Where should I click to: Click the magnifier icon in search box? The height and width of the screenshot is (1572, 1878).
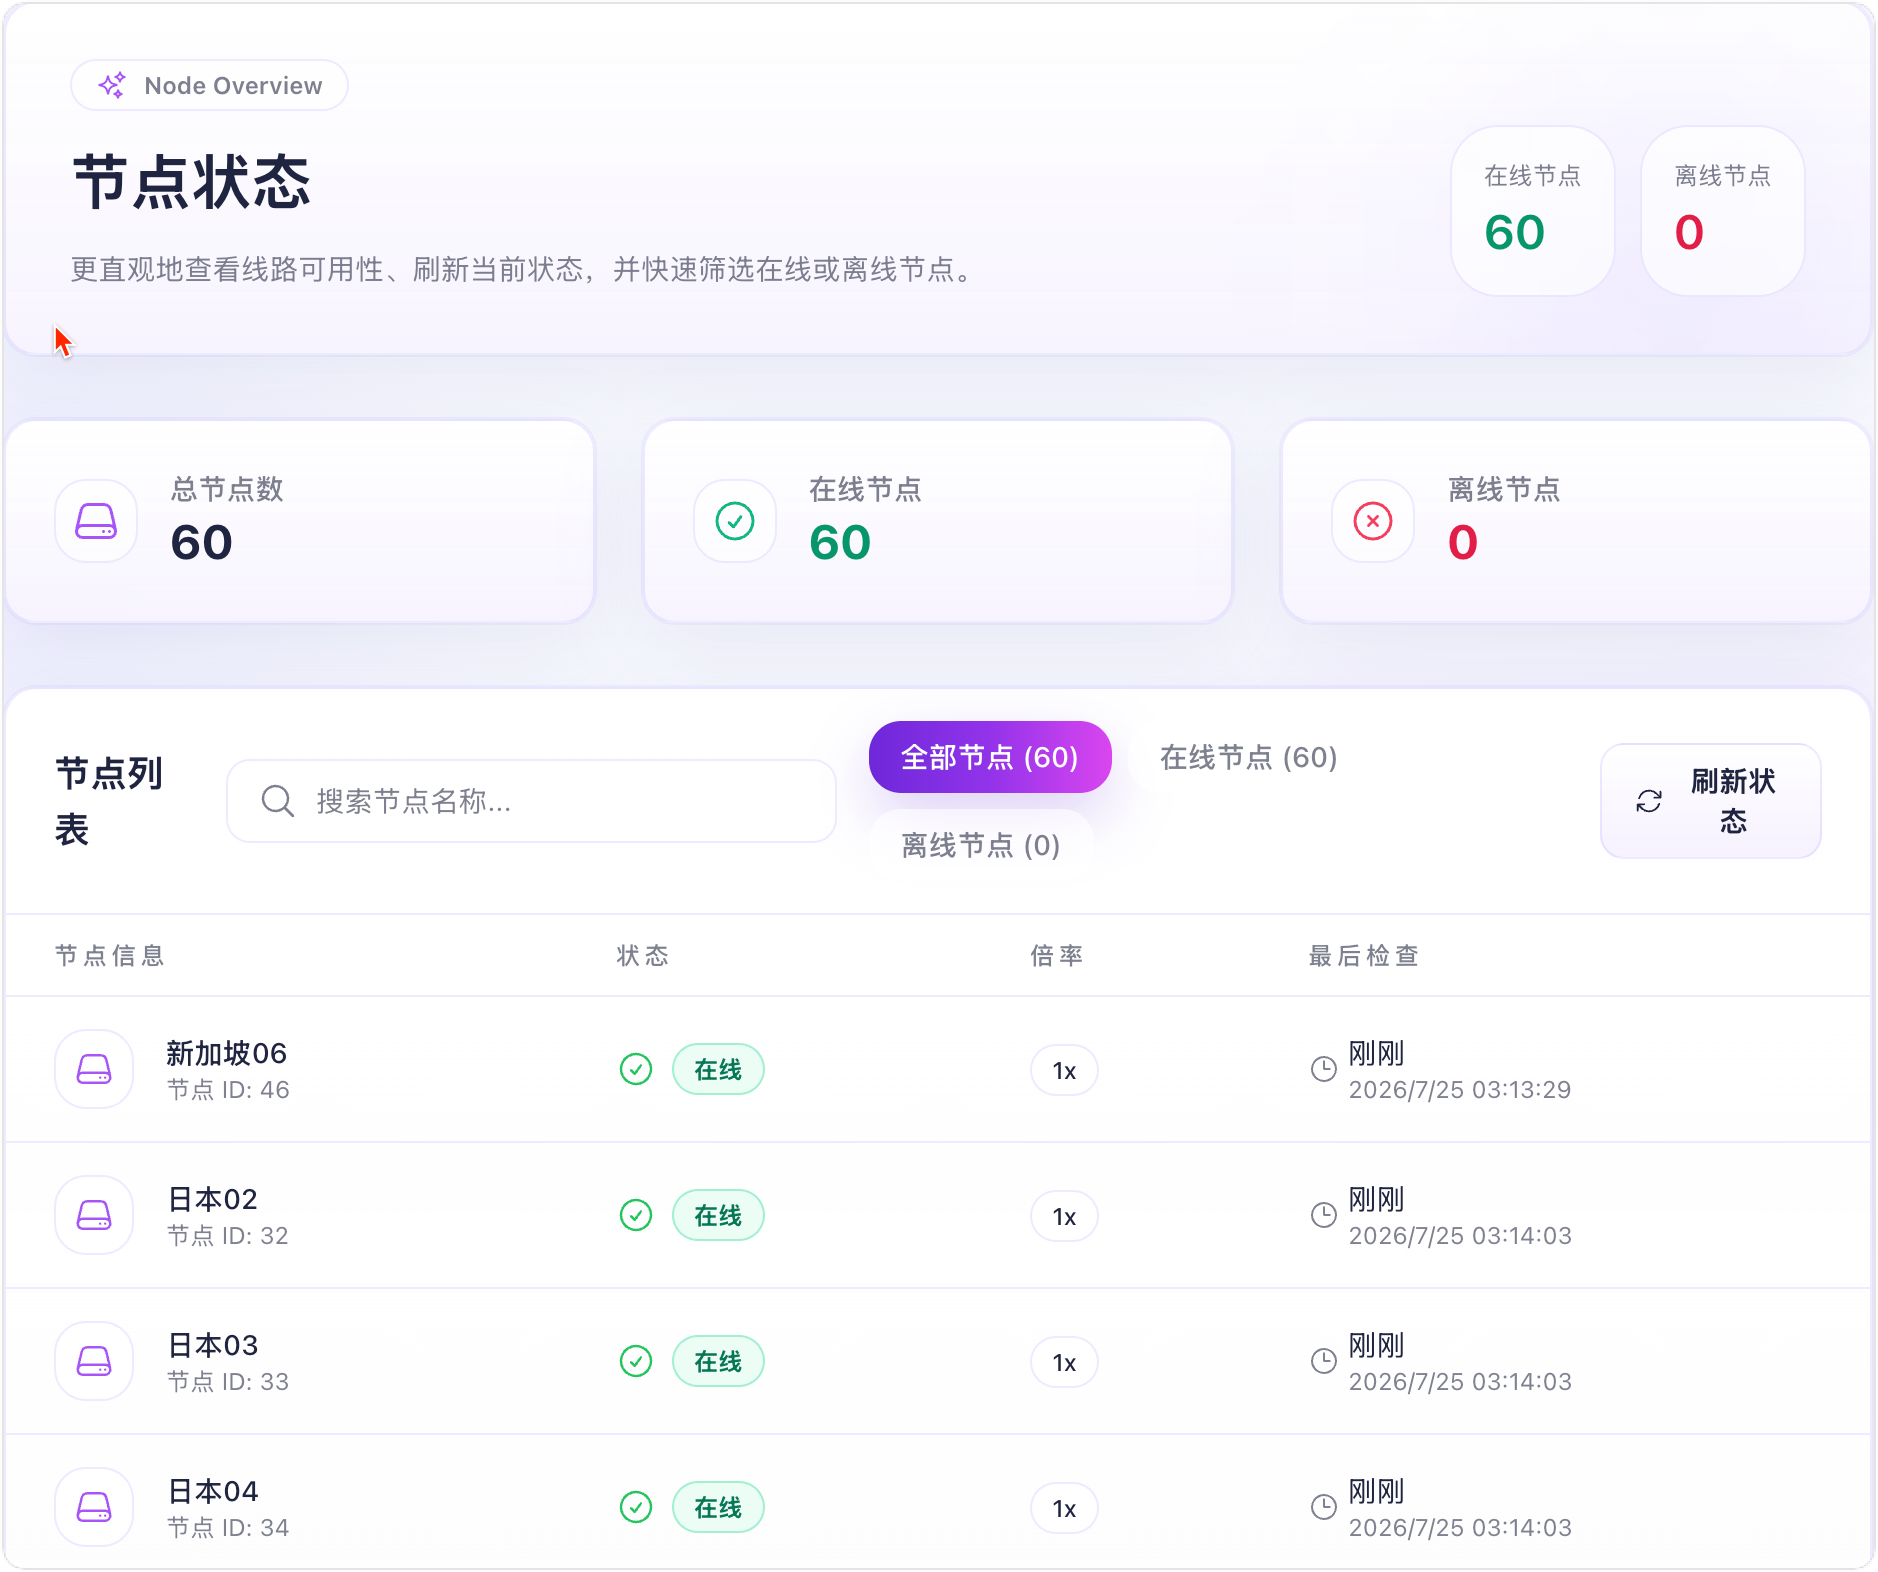click(277, 801)
